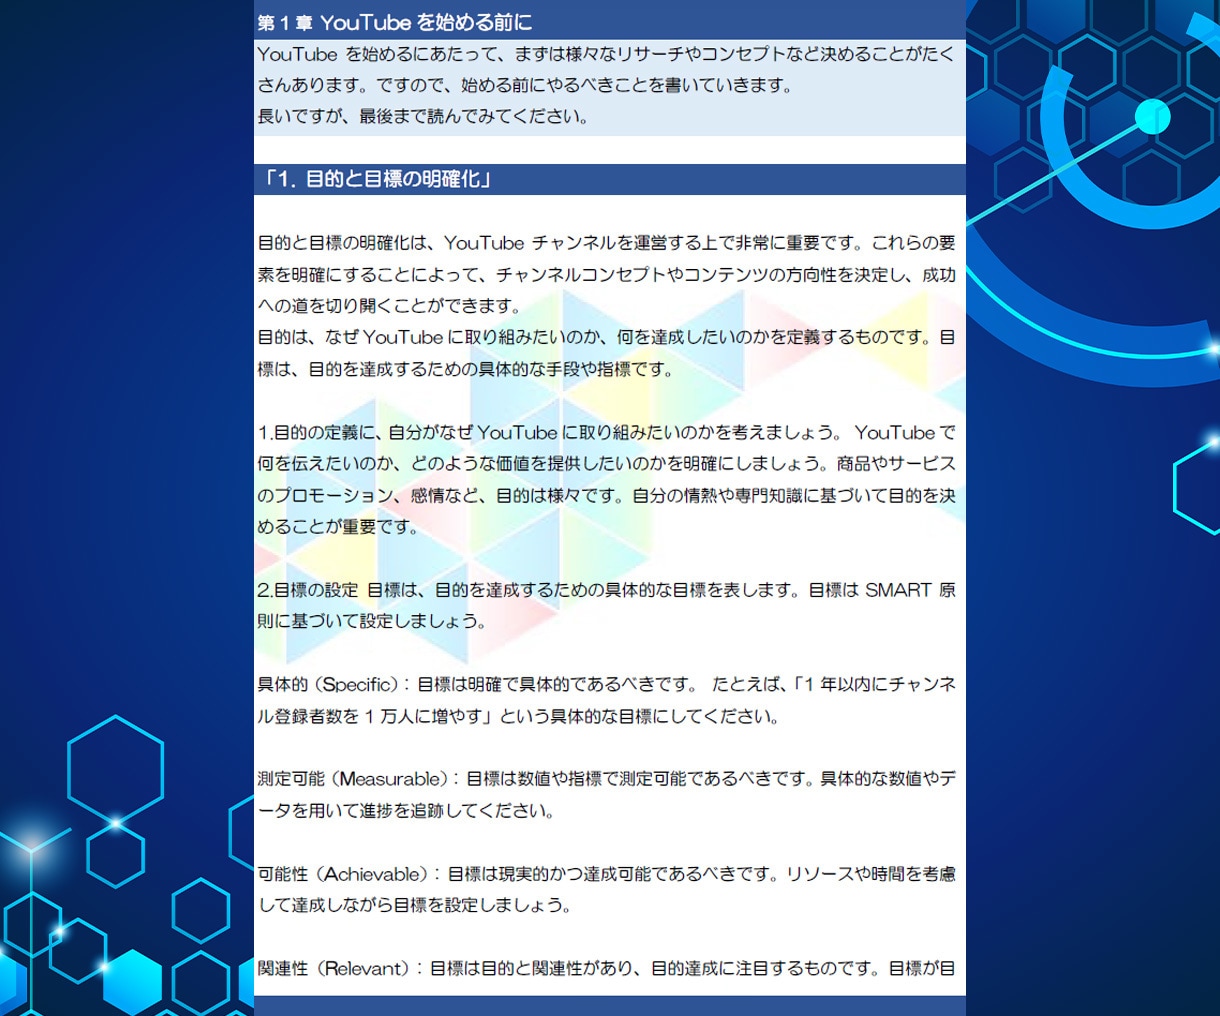This screenshot has width=1220, height=1016.
Task: Click the line starting "して達成しながら目標を設定"
Action: point(415,905)
